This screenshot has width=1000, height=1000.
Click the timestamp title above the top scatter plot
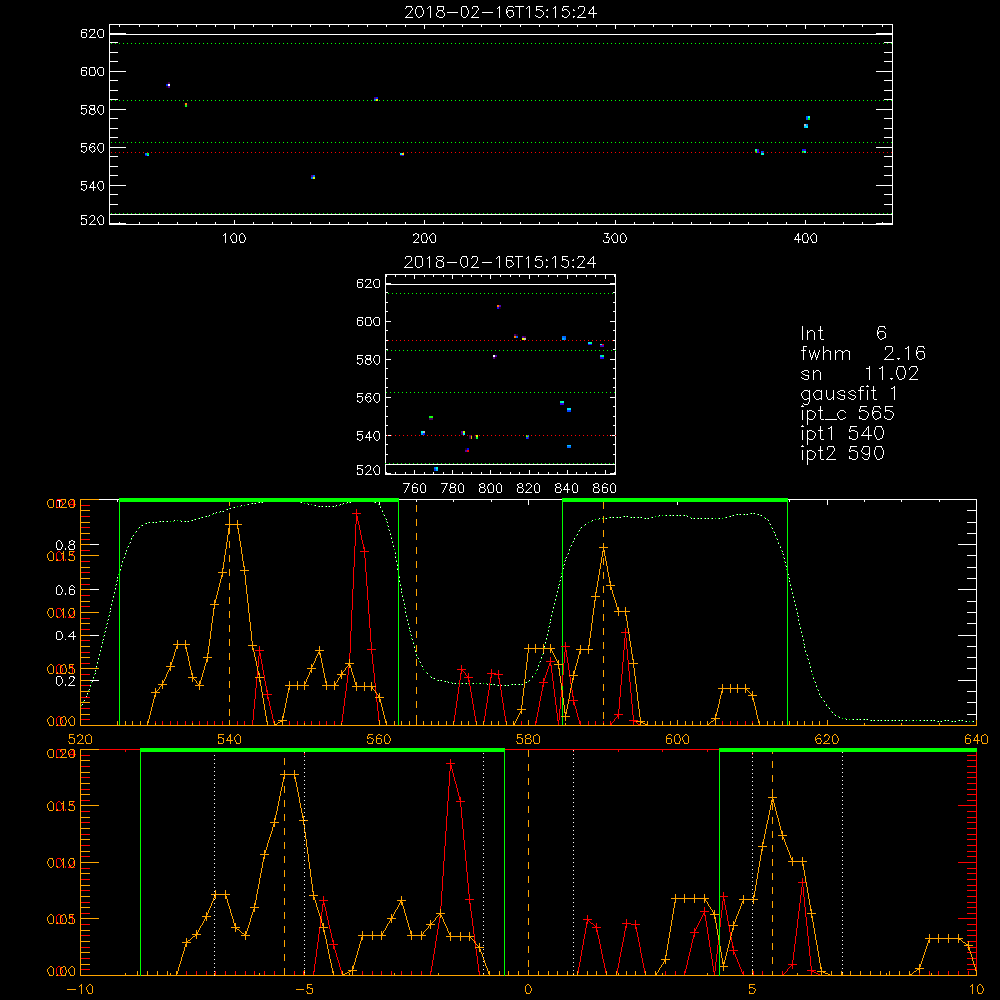(x=501, y=12)
